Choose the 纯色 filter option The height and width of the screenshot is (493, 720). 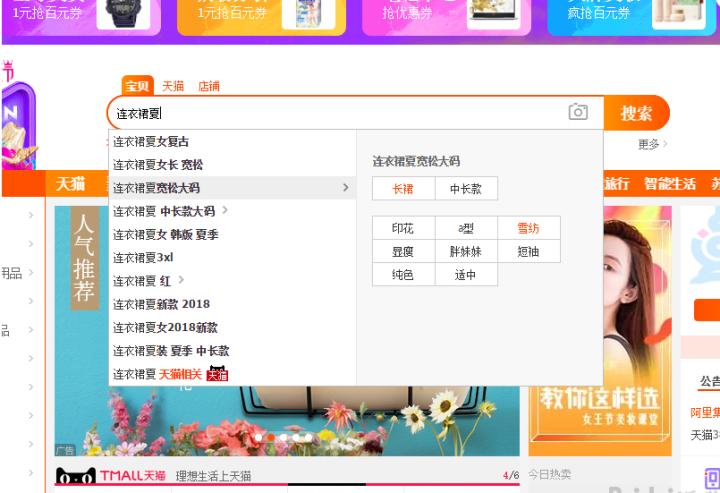(x=403, y=275)
